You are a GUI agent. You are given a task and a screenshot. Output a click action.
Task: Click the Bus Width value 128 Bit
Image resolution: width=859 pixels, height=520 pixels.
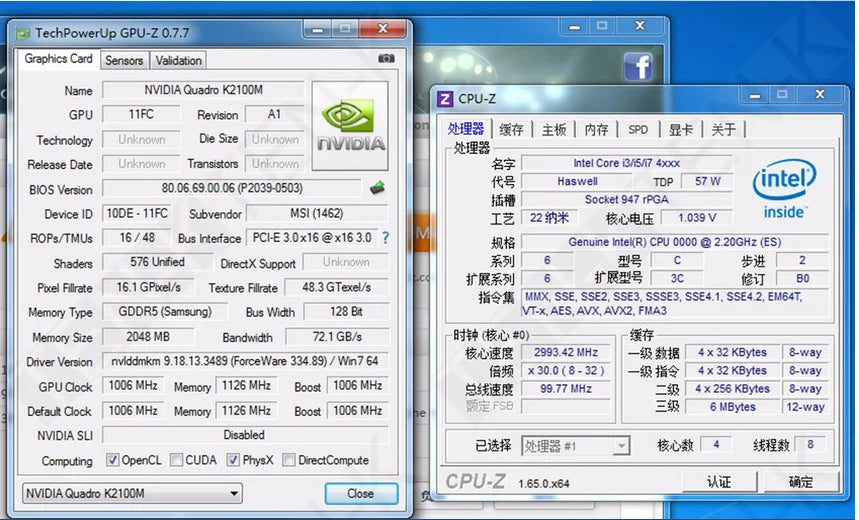click(346, 312)
